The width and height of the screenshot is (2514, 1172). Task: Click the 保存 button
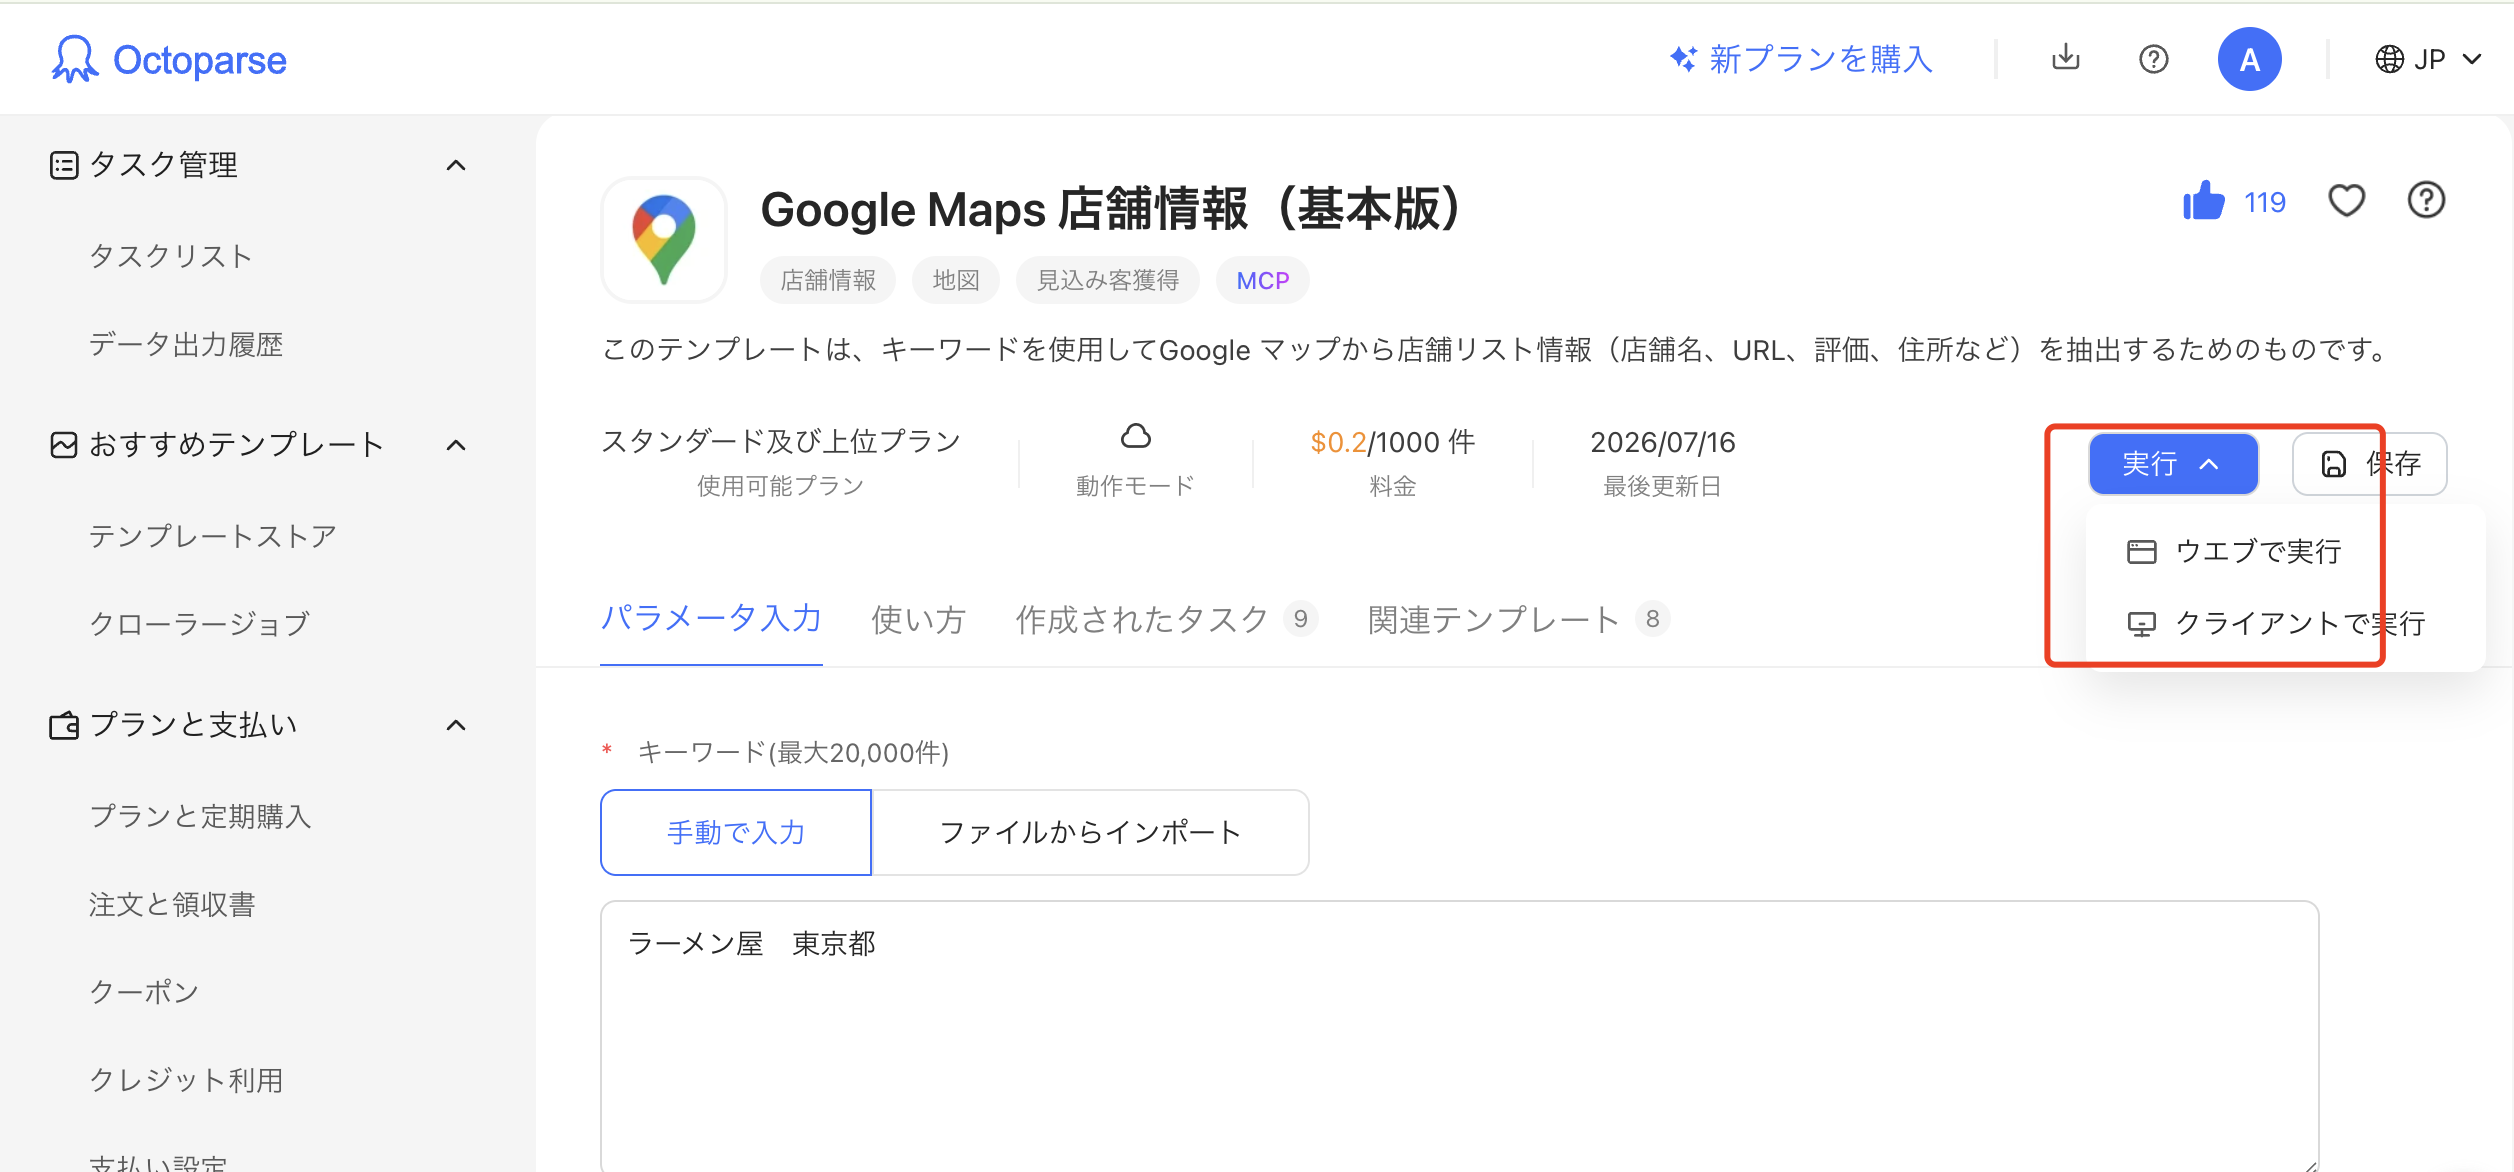point(2369,464)
